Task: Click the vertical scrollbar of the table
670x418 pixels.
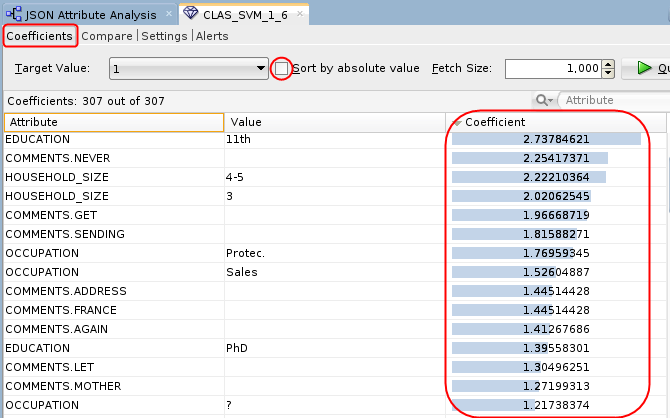Action: [x=668, y=186]
